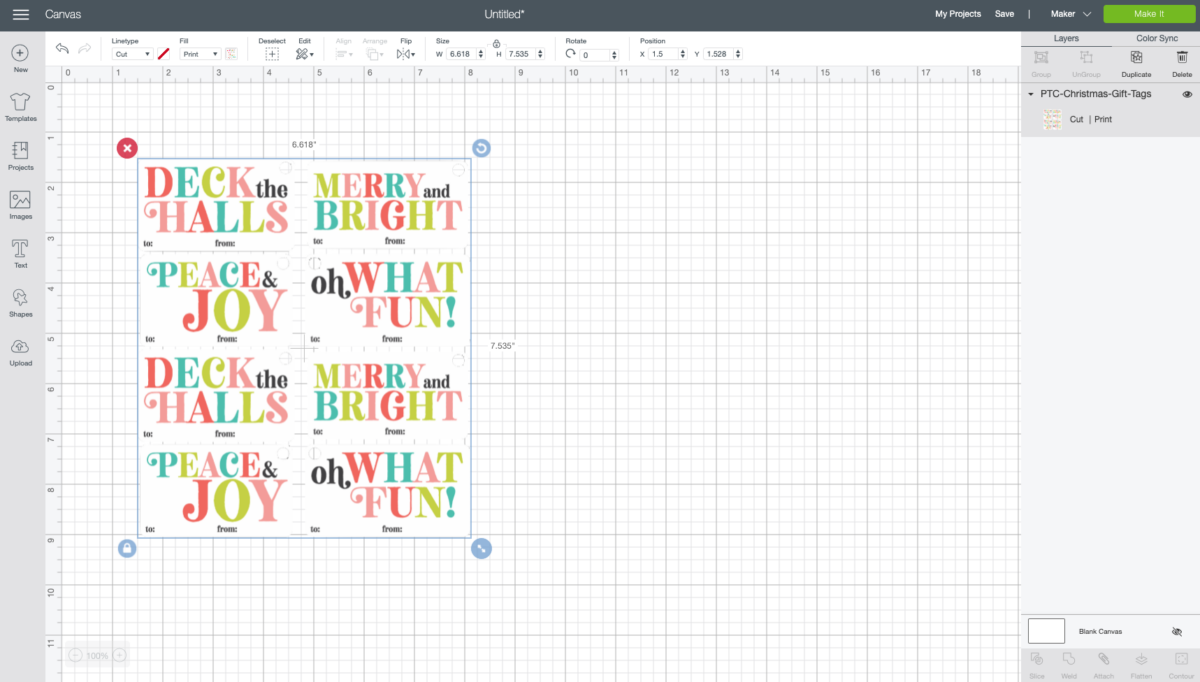
Task: Click the Upload tool
Action: coord(20,350)
